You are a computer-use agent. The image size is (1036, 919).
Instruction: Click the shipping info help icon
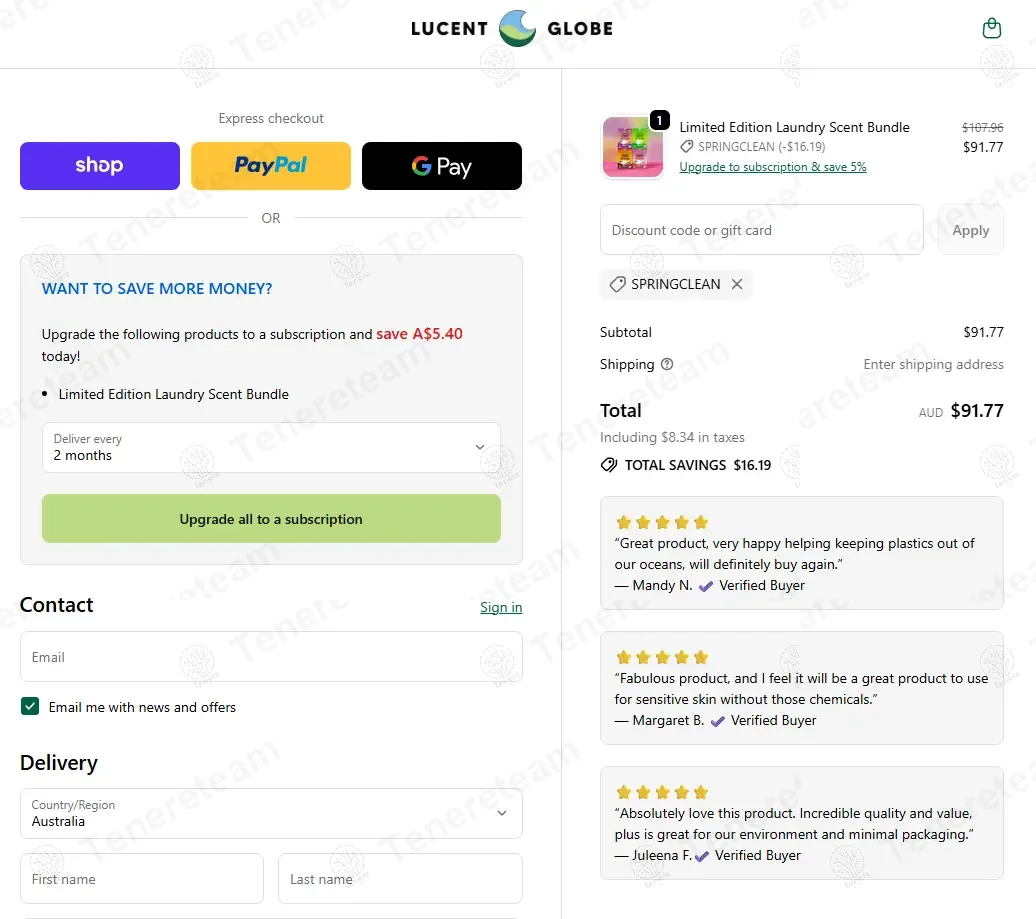[x=667, y=364]
